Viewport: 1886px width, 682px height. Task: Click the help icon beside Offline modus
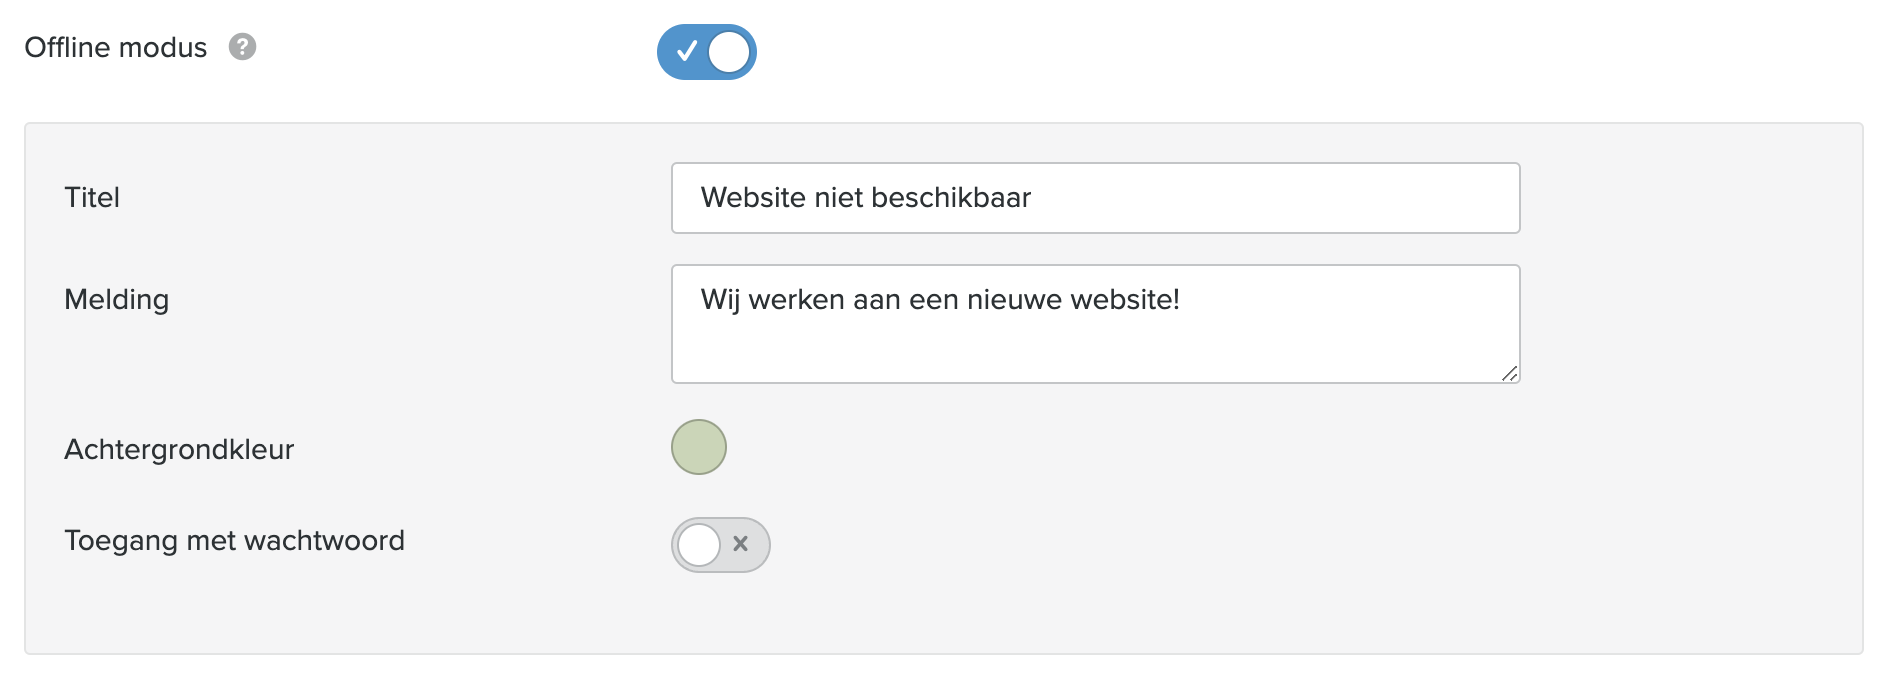[x=242, y=47]
